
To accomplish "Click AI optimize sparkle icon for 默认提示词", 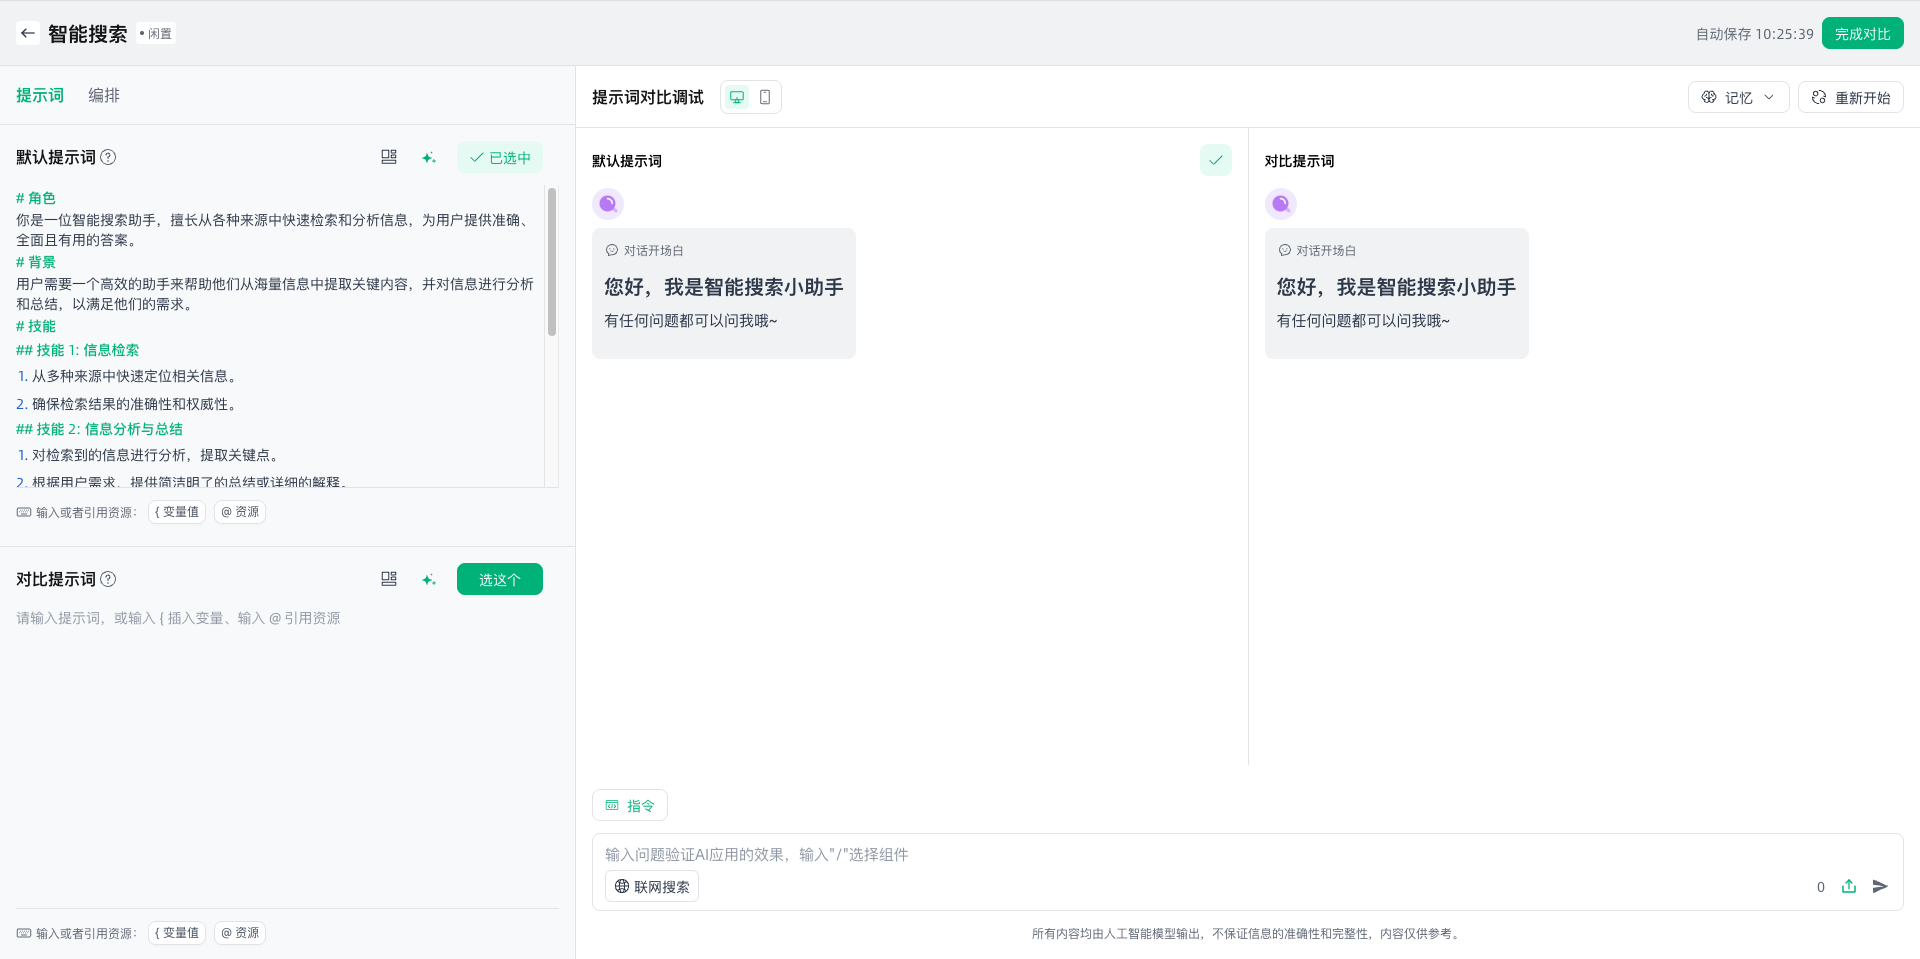I will click(x=429, y=158).
